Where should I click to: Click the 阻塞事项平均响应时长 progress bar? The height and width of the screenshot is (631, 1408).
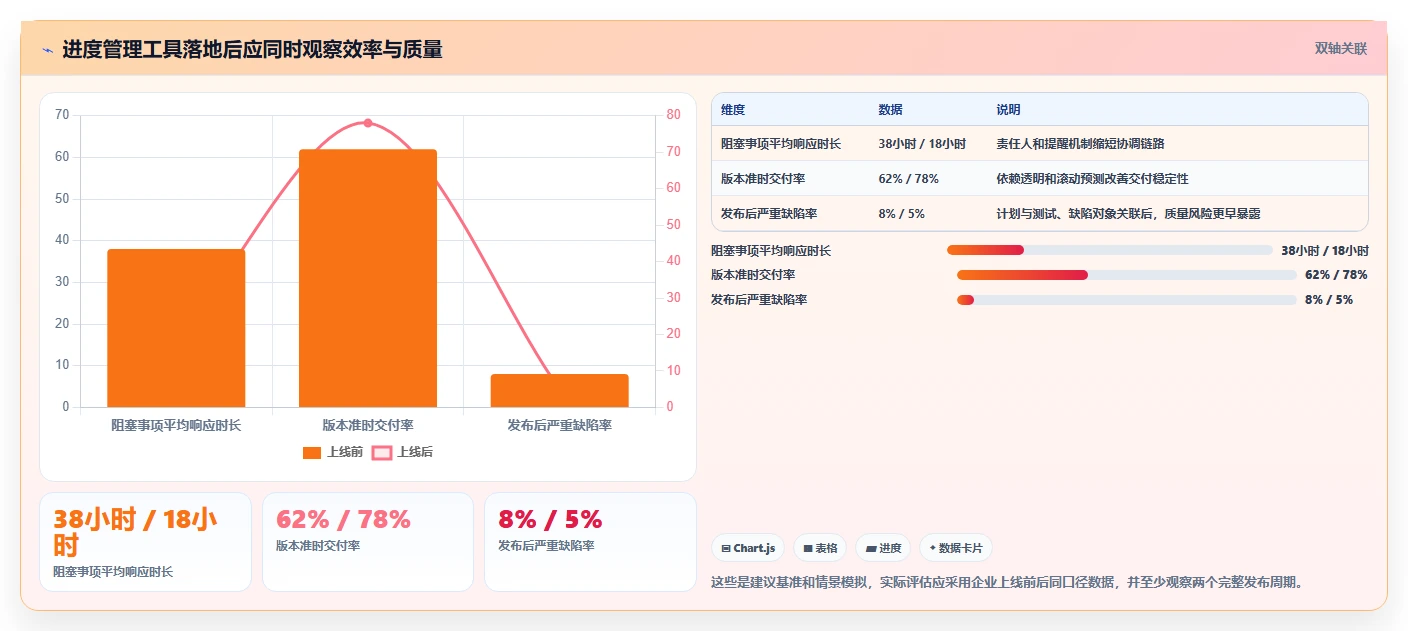click(x=1110, y=250)
